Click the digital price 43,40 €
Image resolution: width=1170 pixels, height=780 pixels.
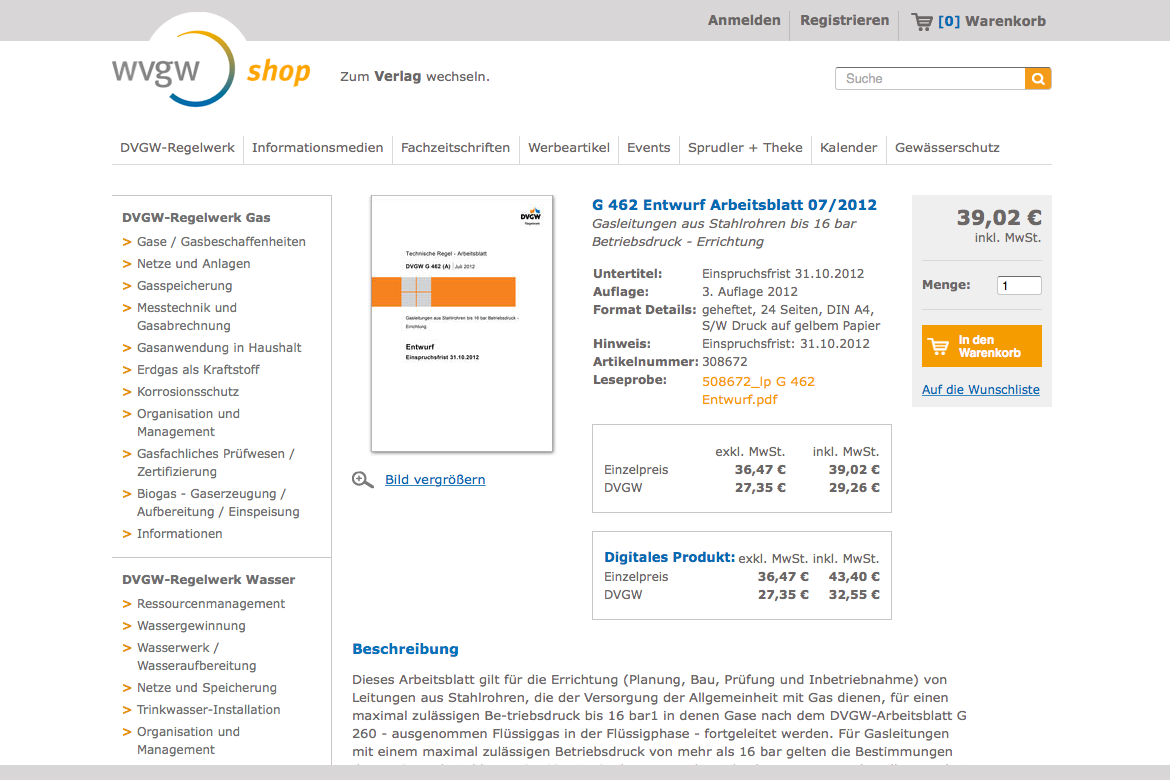(x=854, y=577)
